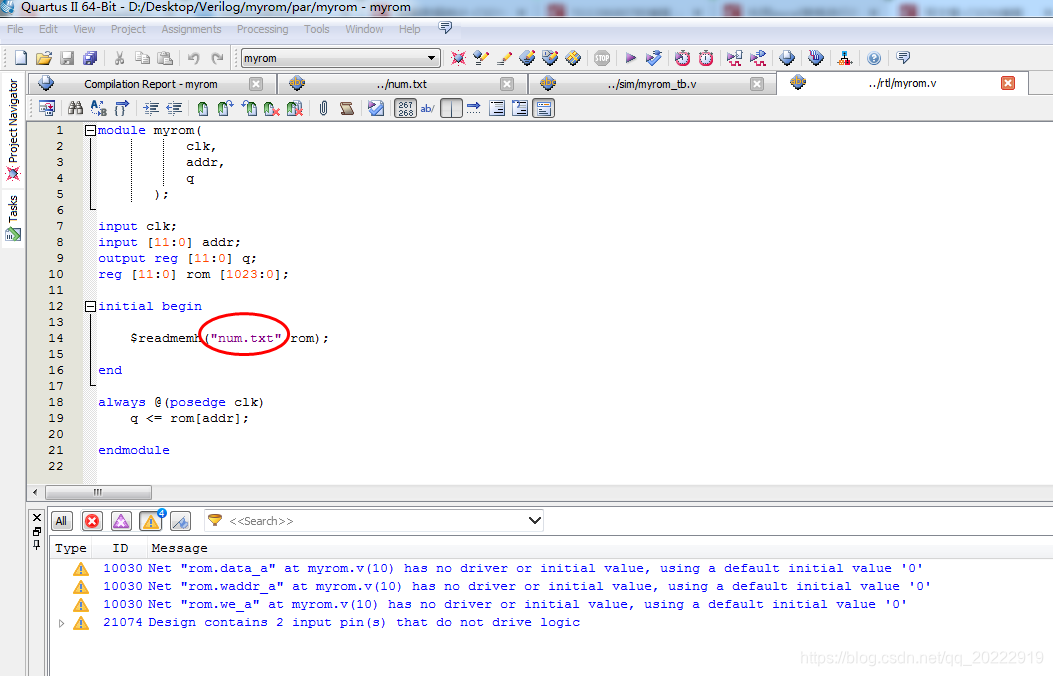Switch to the ../num.txt tab
The width and height of the screenshot is (1053, 676).
point(405,84)
